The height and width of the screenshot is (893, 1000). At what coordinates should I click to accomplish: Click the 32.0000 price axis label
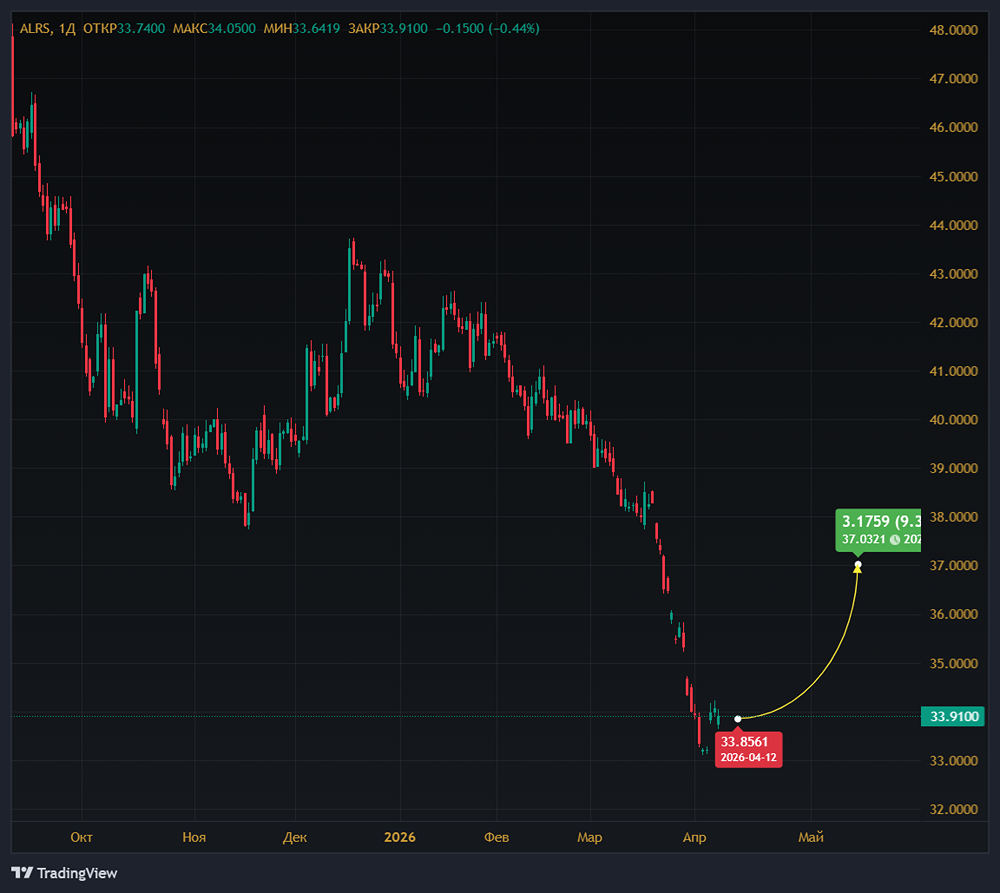click(x=953, y=809)
